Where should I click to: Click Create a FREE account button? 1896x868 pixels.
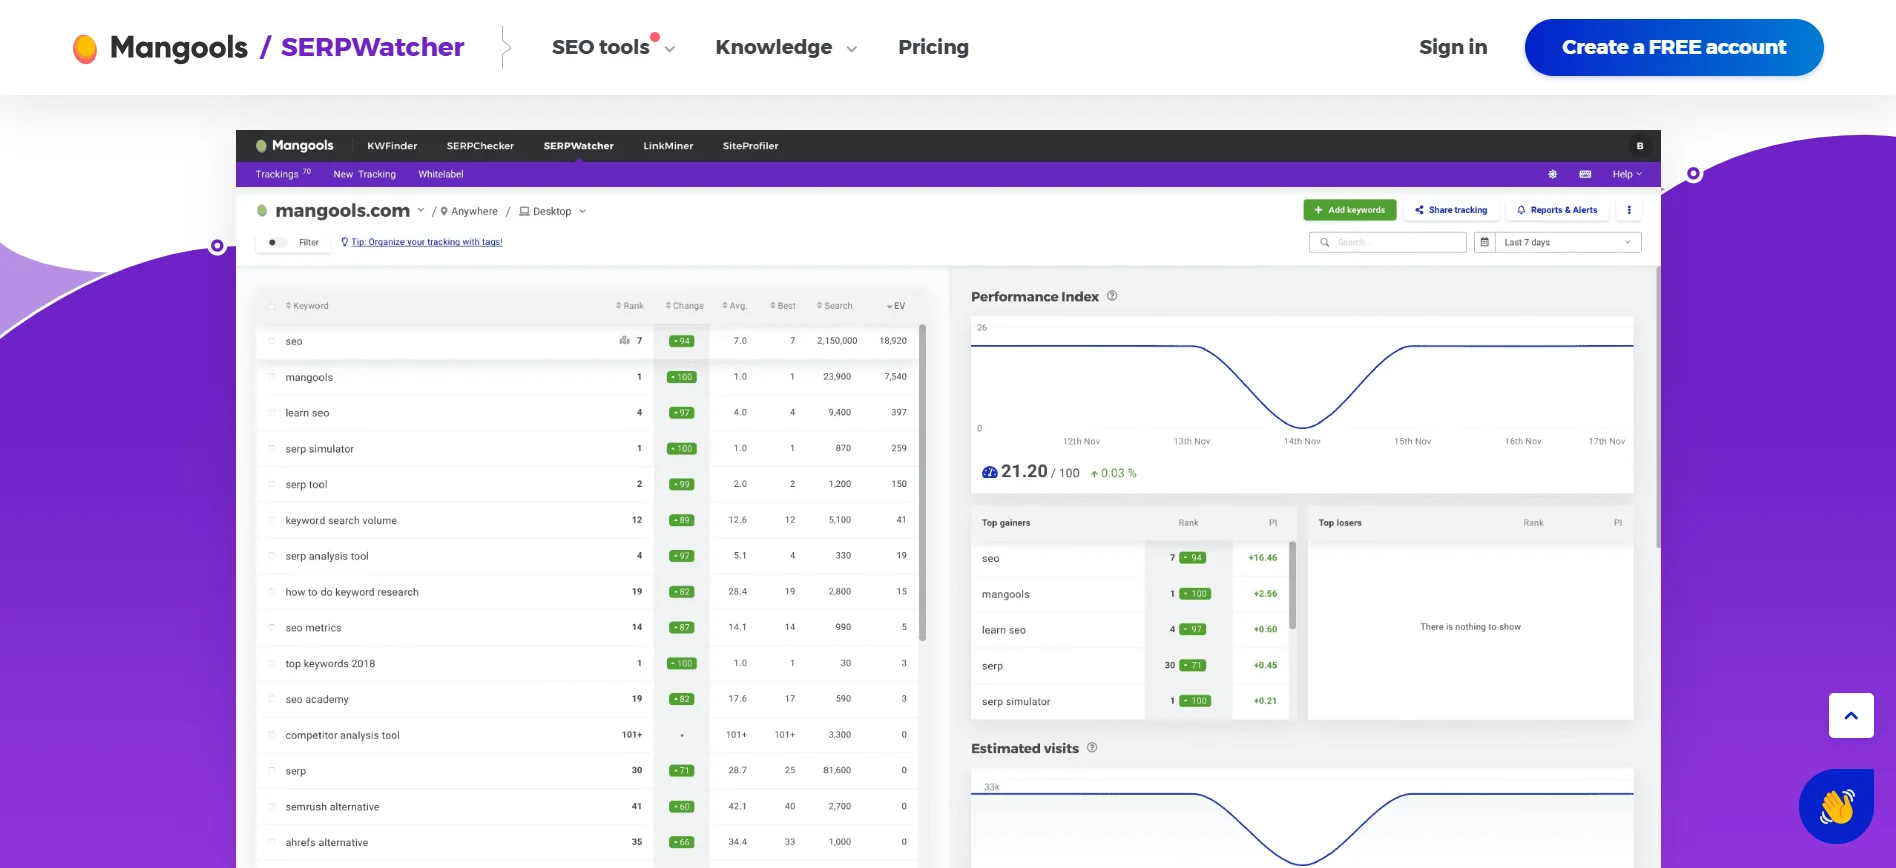coord(1674,47)
